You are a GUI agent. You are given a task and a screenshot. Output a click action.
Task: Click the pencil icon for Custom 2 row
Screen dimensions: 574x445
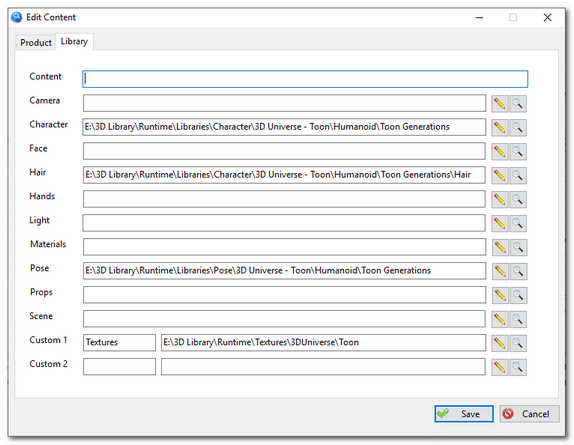coord(500,367)
